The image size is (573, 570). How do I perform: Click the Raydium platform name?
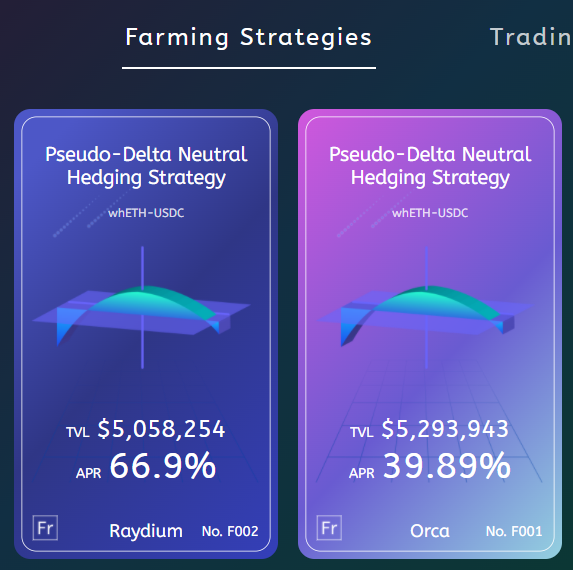pos(146,531)
